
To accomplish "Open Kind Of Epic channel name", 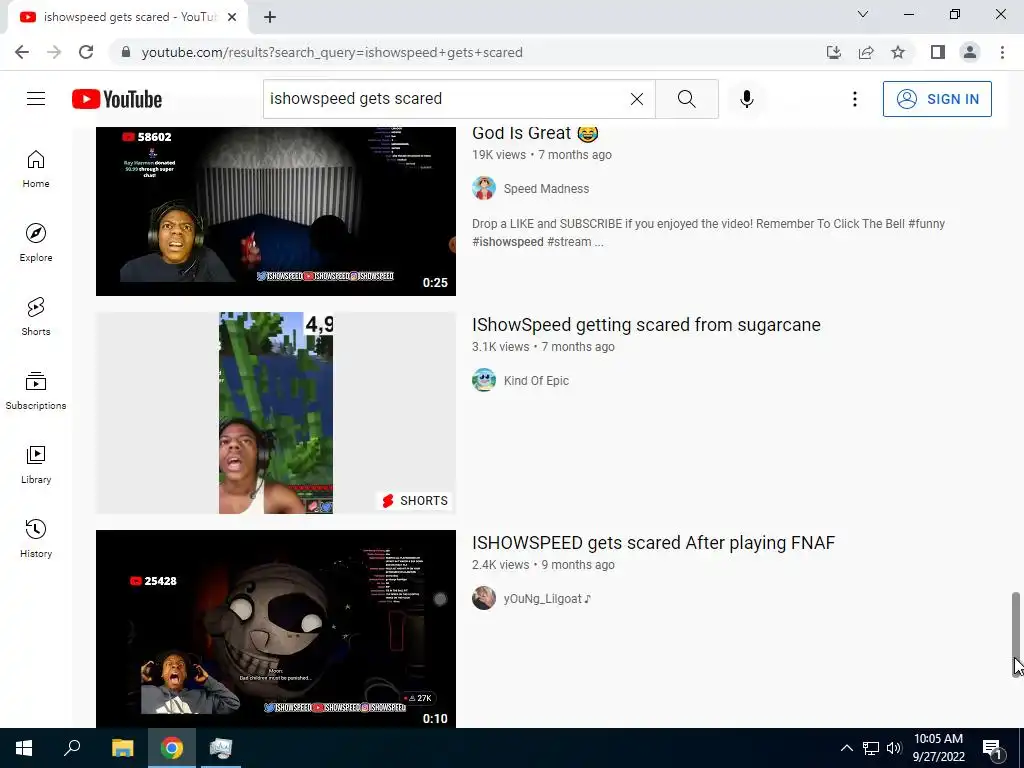I will point(536,381).
